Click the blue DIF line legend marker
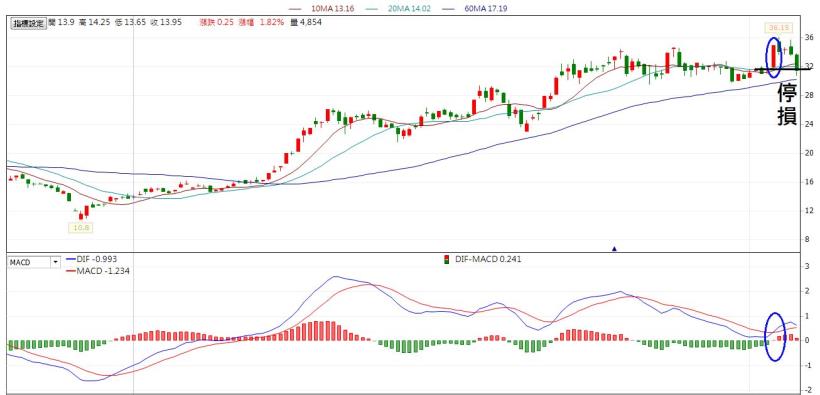 72,259
